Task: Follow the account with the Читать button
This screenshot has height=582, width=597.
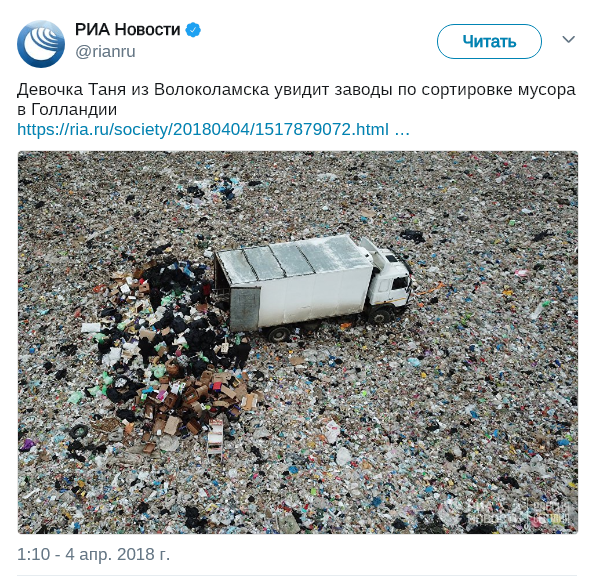Action: tap(489, 41)
